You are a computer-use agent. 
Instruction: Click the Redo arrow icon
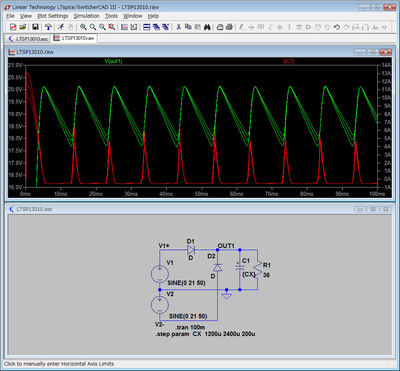pos(346,27)
